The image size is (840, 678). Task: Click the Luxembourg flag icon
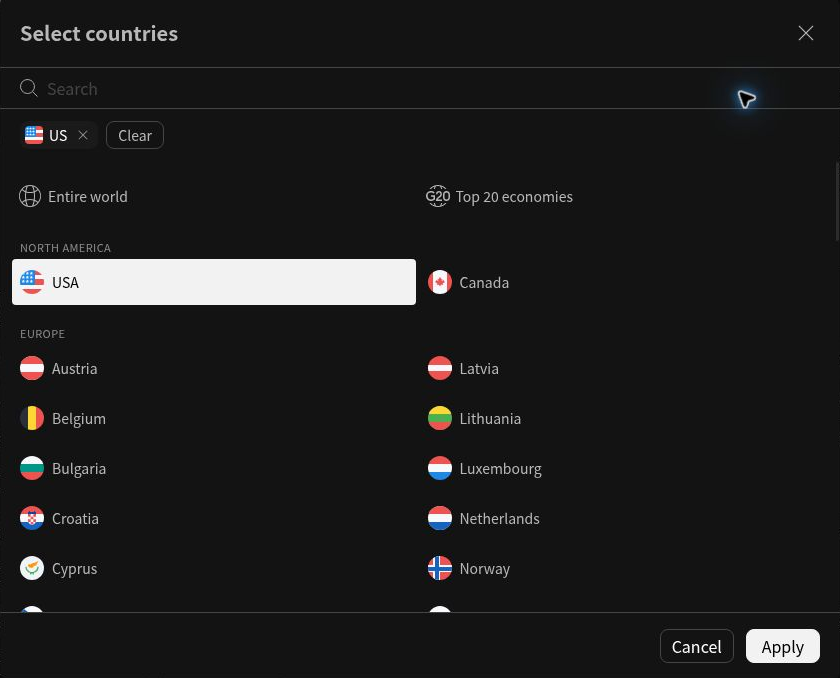pyautogui.click(x=440, y=468)
